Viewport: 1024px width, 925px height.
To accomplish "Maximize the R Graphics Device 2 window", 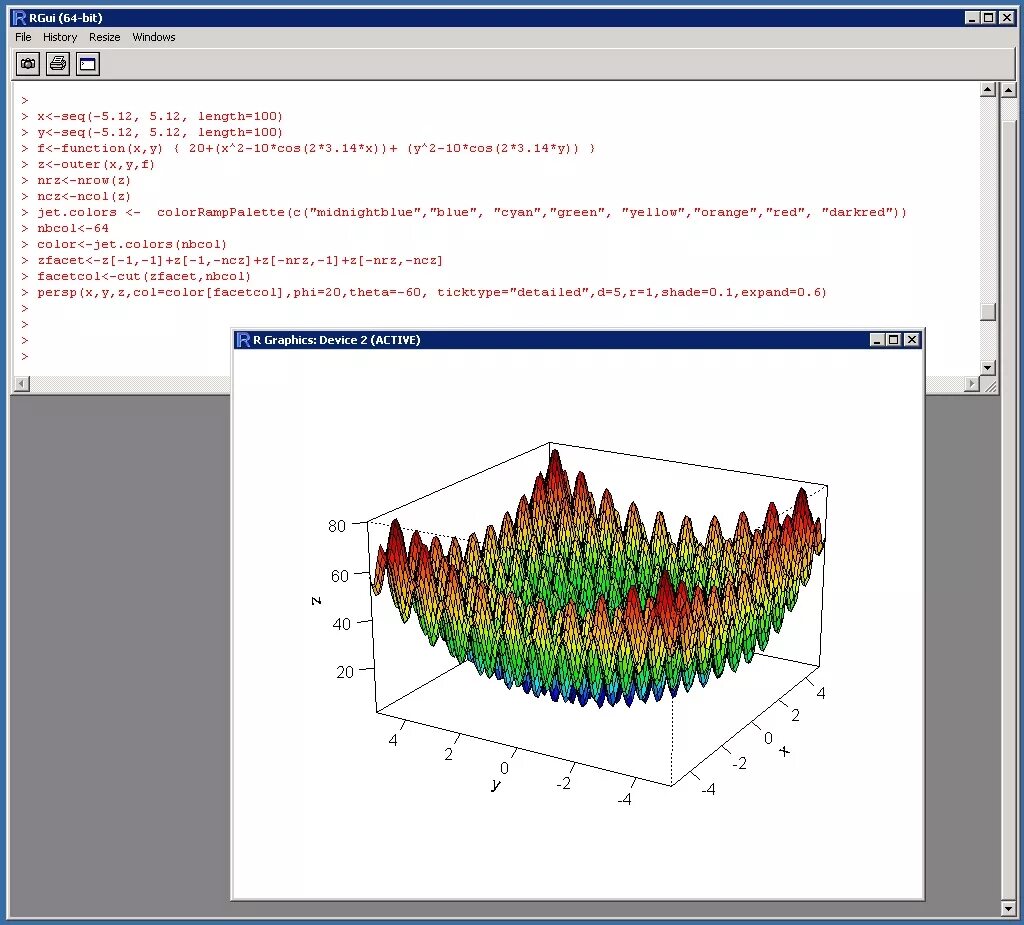I will (894, 340).
